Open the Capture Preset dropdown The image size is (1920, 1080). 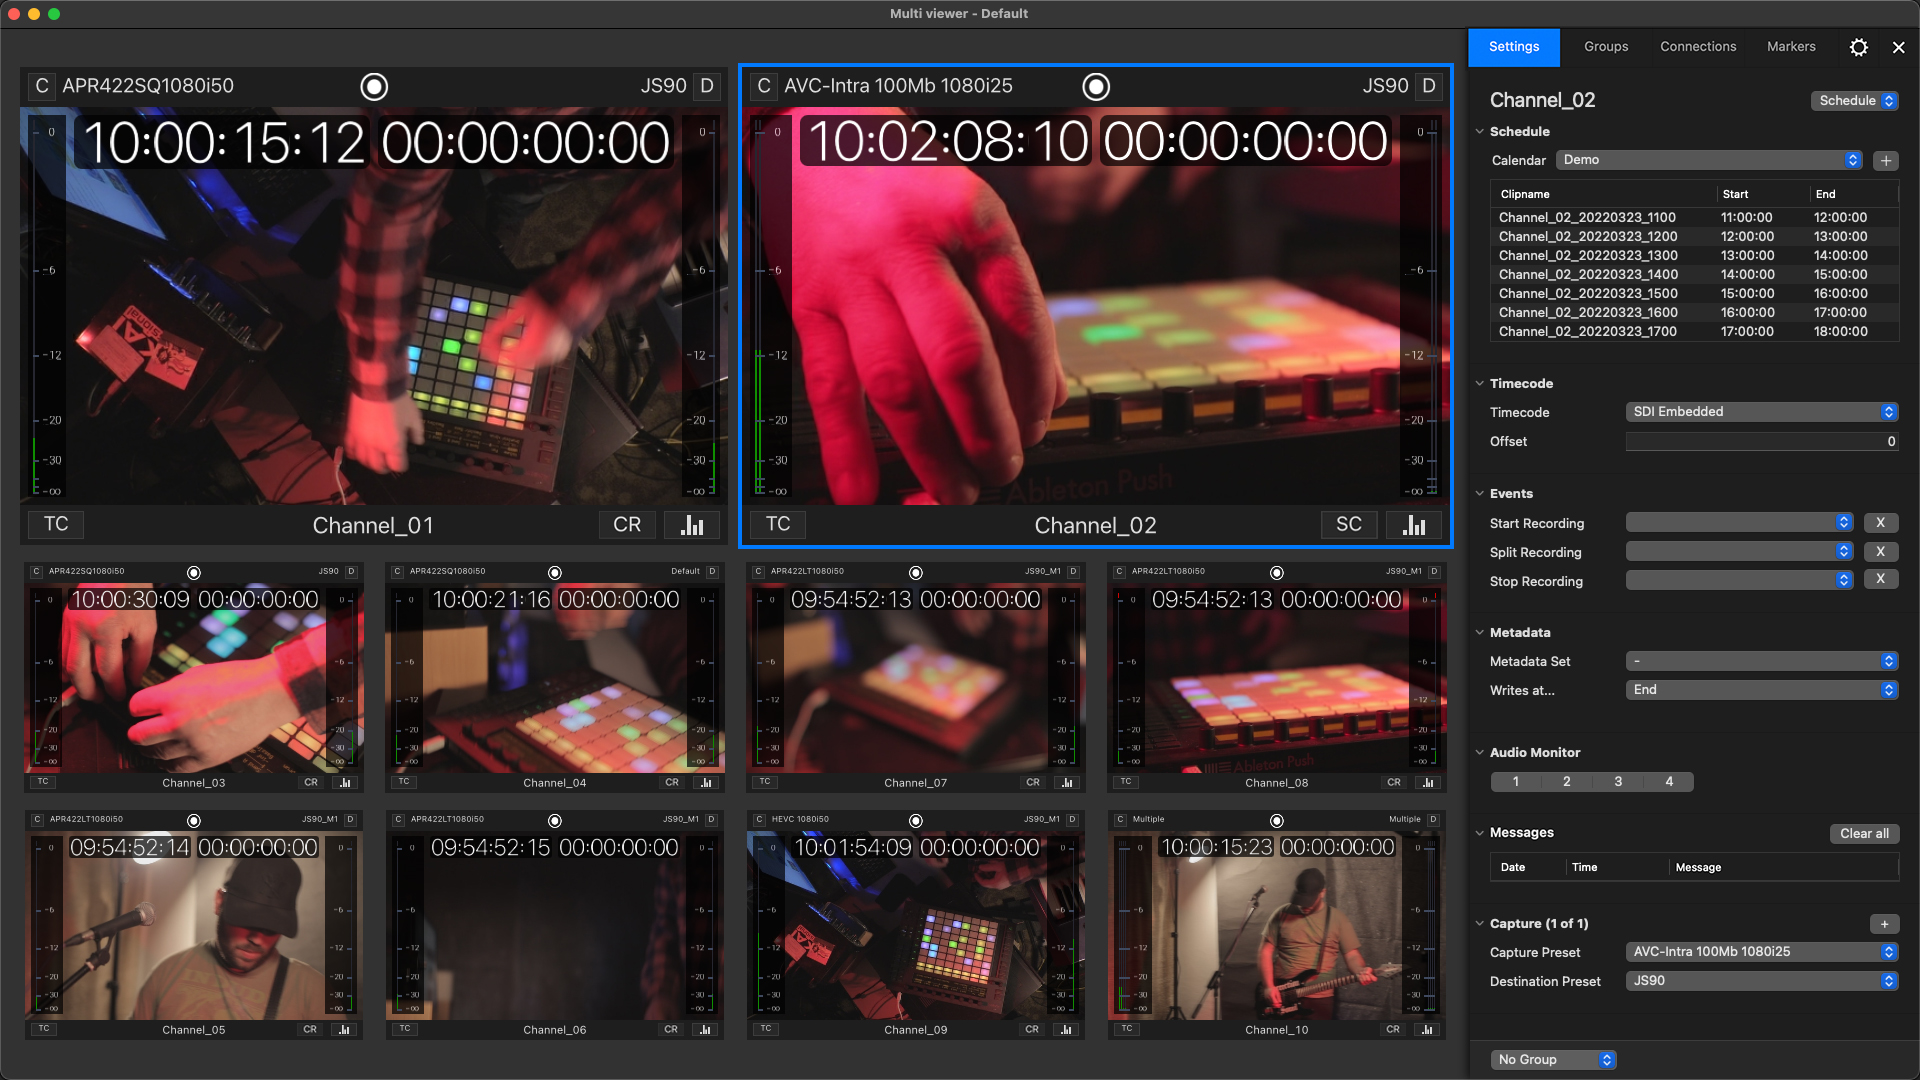pyautogui.click(x=1761, y=952)
